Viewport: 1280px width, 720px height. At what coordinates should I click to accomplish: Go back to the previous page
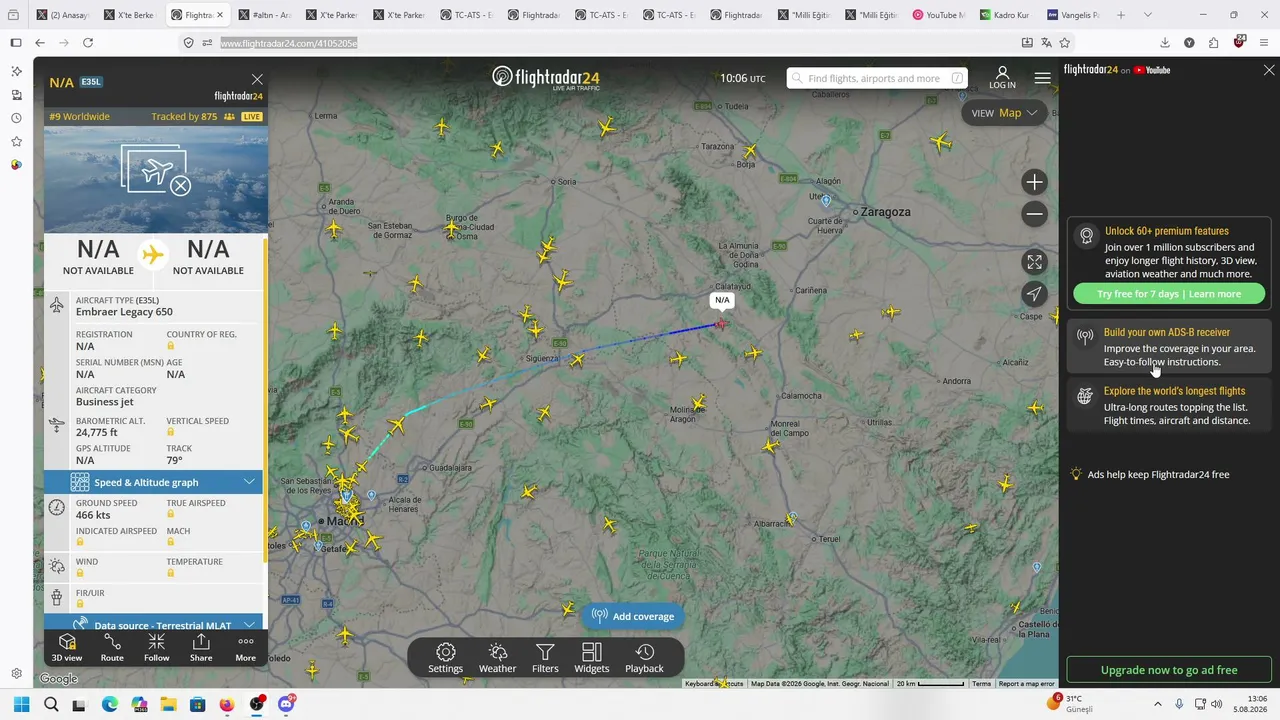pos(40,43)
